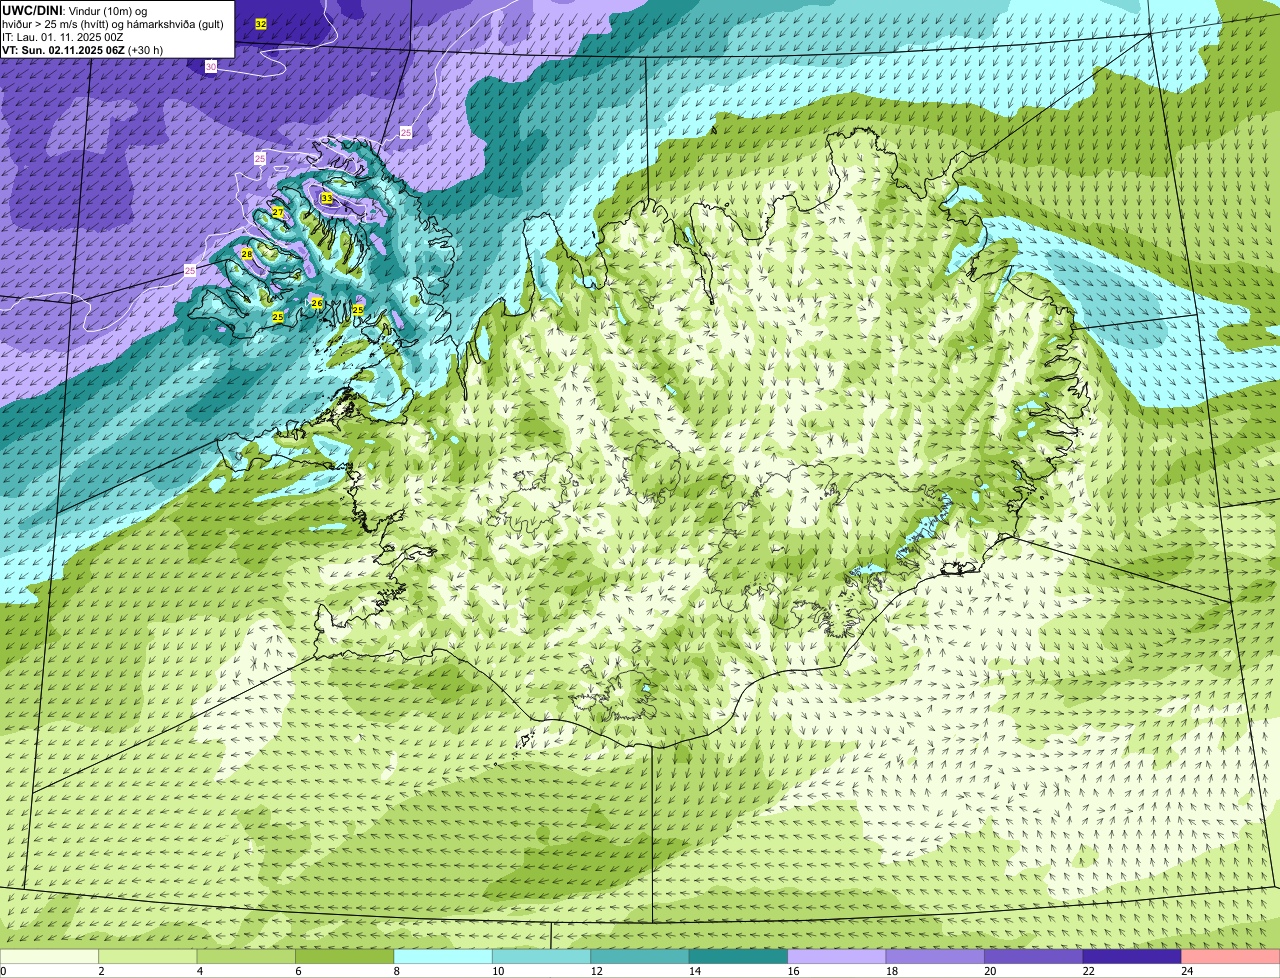Screen dimensions: 1280x978
Task: Click the title text 'UWC/DINI'
Action: (32, 10)
